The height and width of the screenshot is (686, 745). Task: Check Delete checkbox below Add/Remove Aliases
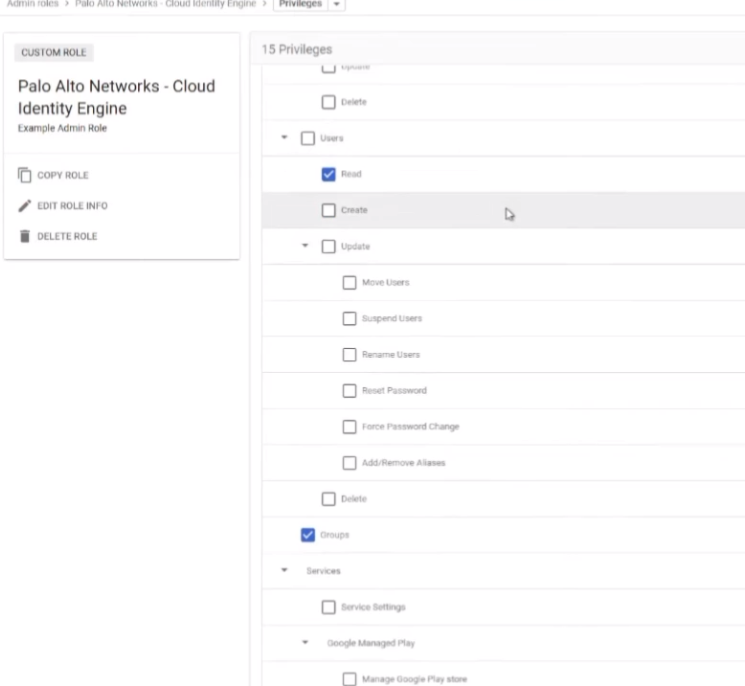point(328,499)
